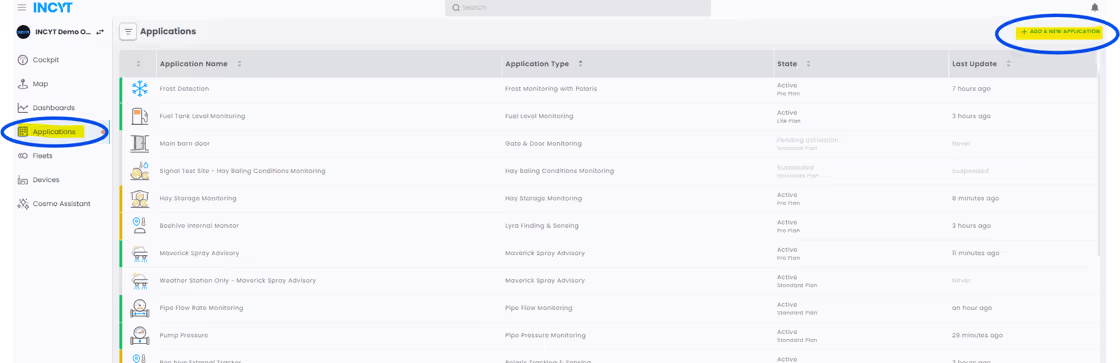Open the notifications bell
1120x363 pixels.
pyautogui.click(x=1094, y=8)
